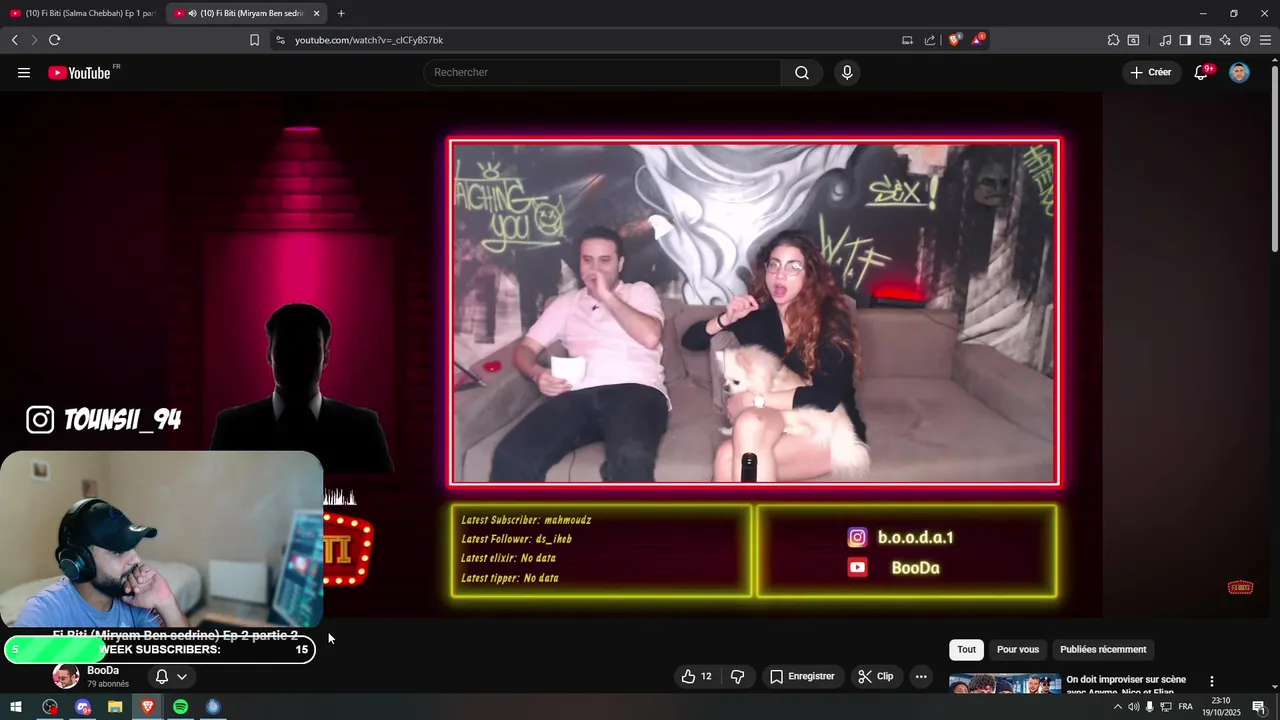Click the Créer button
1280x720 pixels.
coord(1150,73)
